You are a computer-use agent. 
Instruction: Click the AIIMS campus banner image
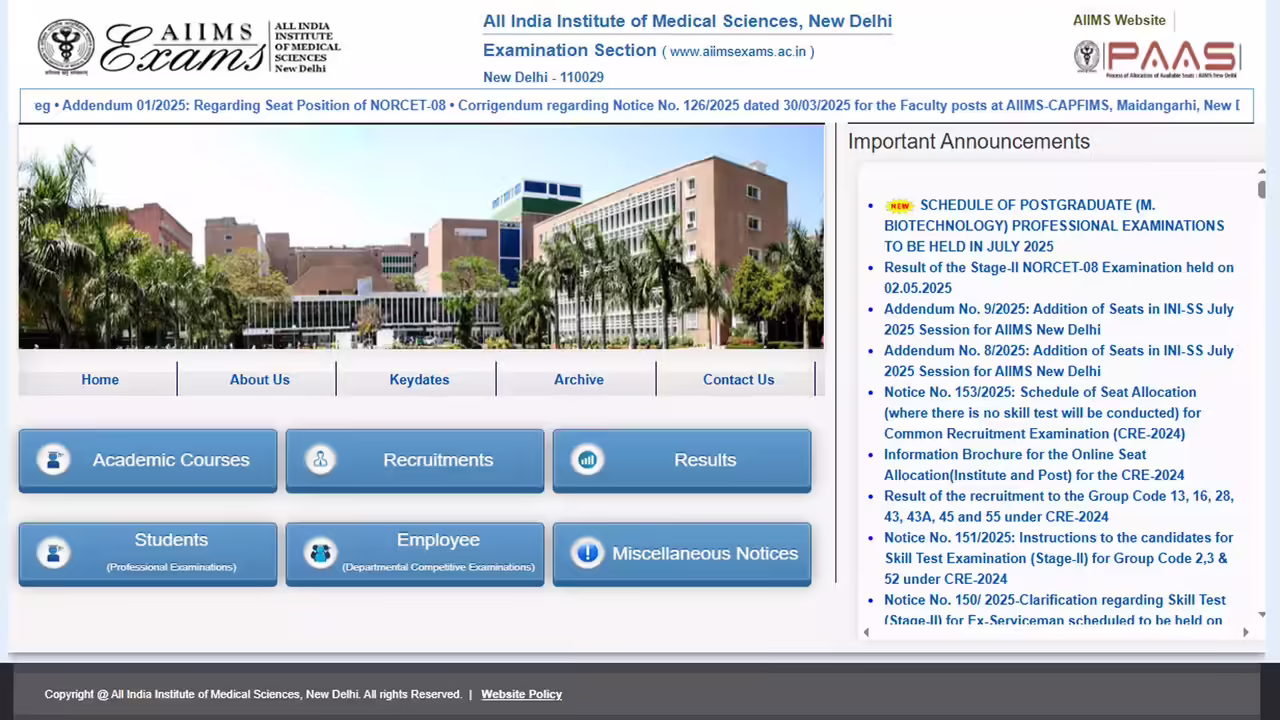click(421, 237)
